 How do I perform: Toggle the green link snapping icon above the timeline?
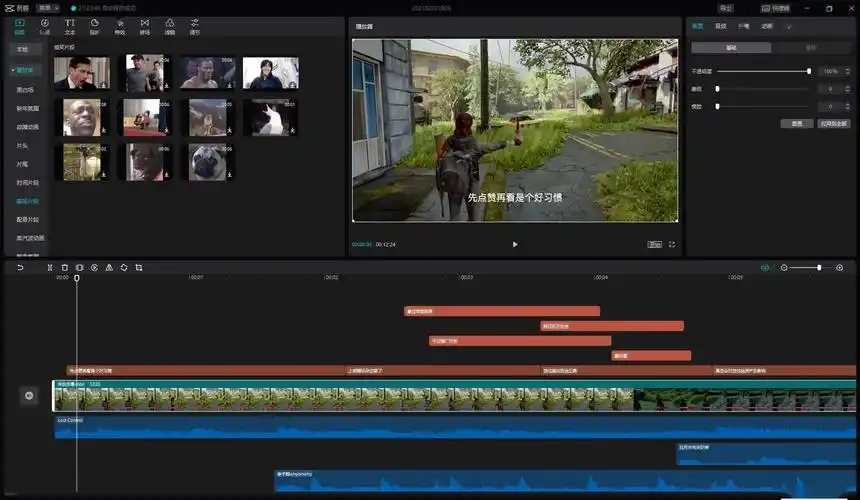765,268
